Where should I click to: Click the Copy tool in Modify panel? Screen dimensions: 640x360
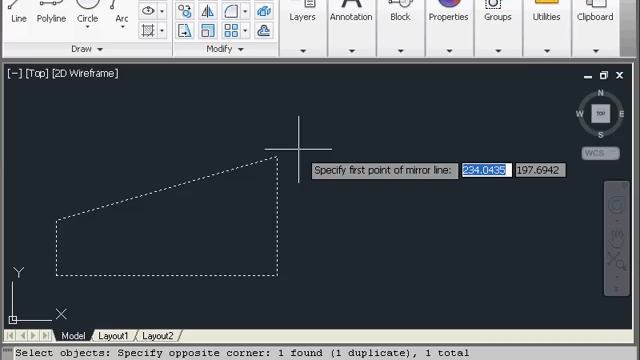pyautogui.click(x=184, y=11)
